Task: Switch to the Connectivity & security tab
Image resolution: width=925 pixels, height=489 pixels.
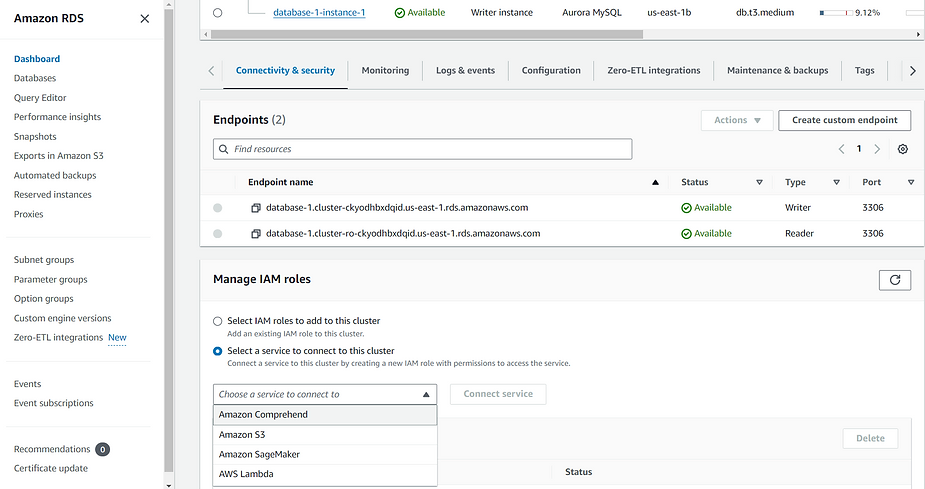Action: (286, 70)
